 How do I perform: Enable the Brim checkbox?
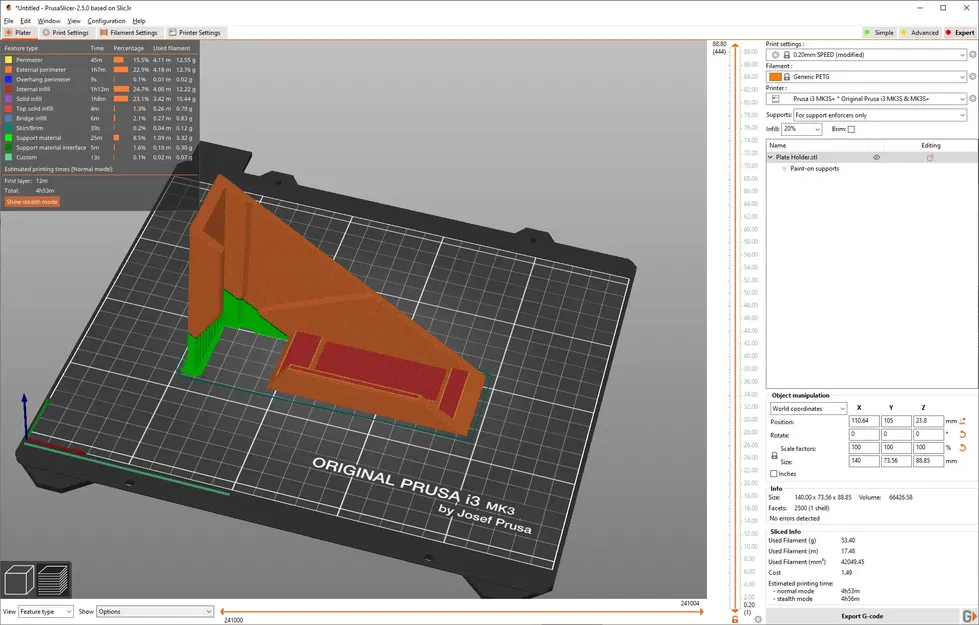[x=851, y=130]
